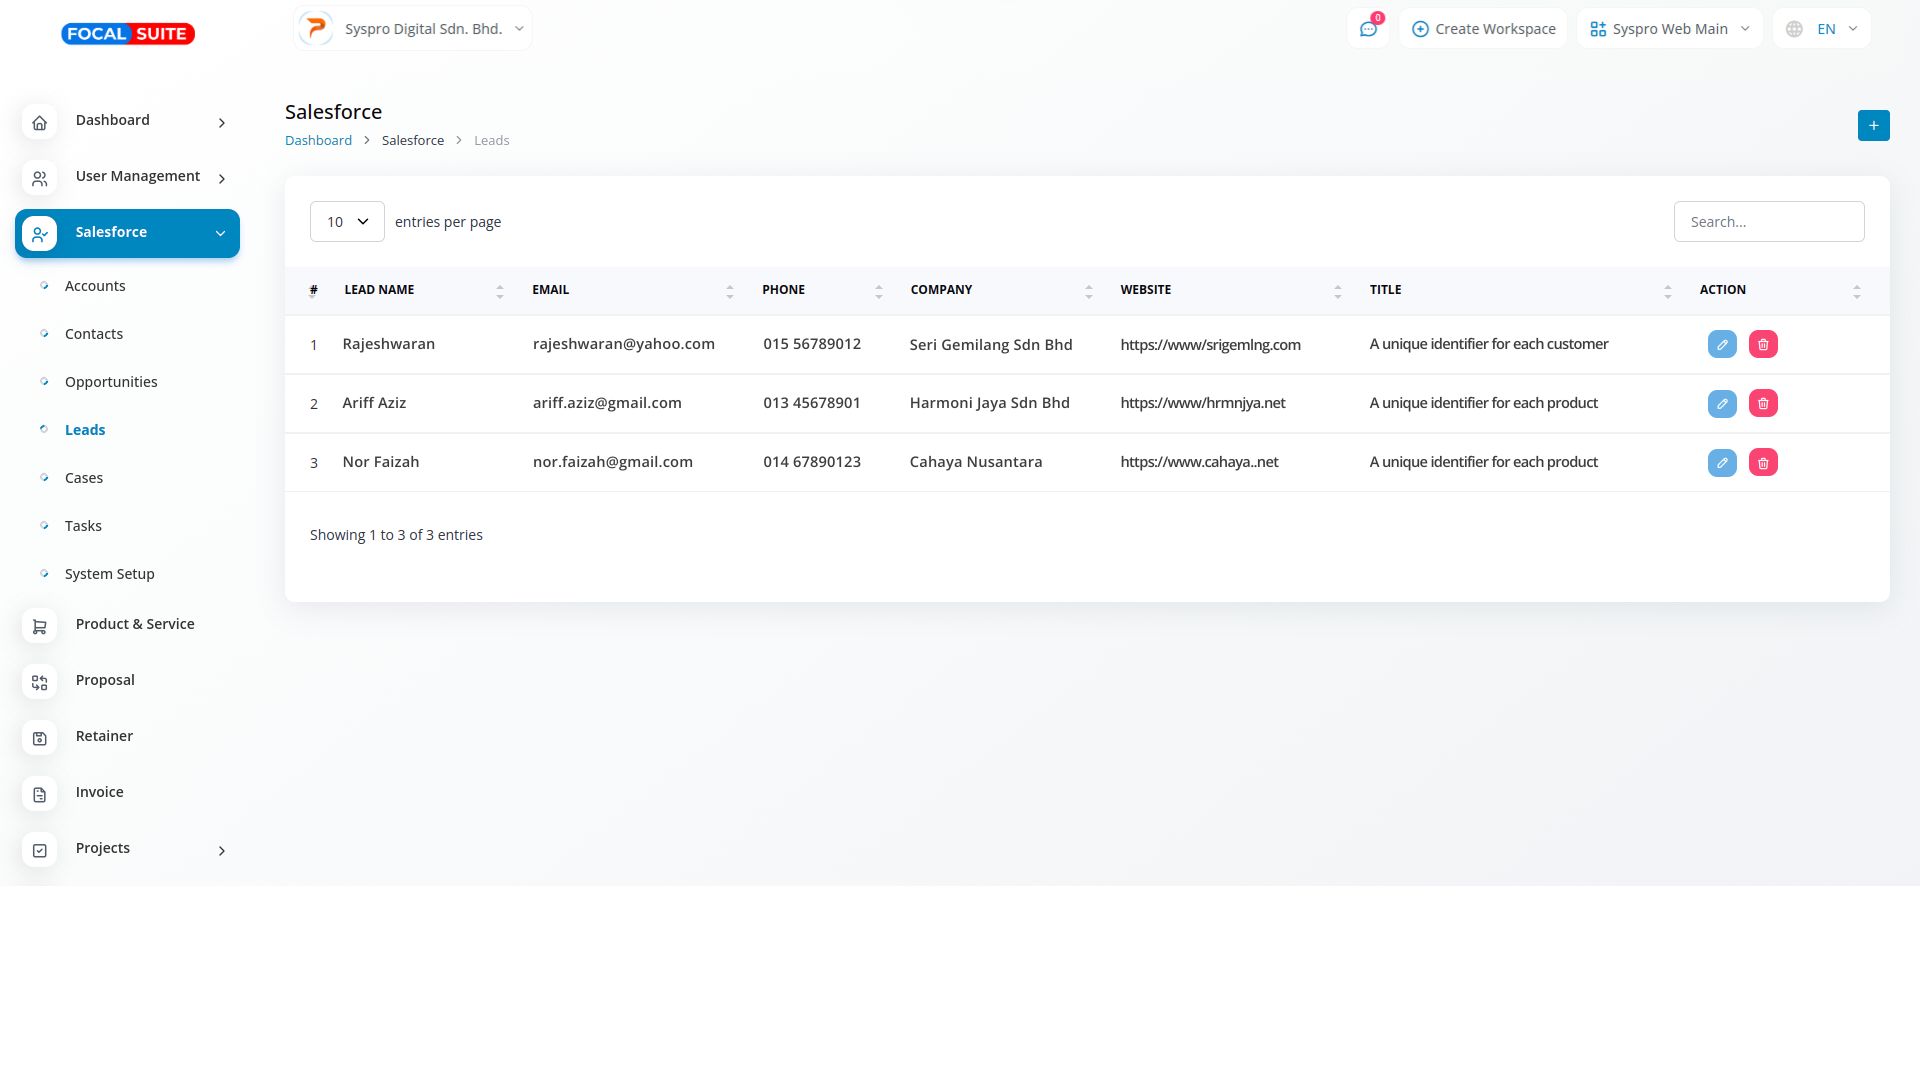Delete the Rajeshwaran lead entry
Image resolution: width=1920 pixels, height=1080 pixels.
point(1763,344)
